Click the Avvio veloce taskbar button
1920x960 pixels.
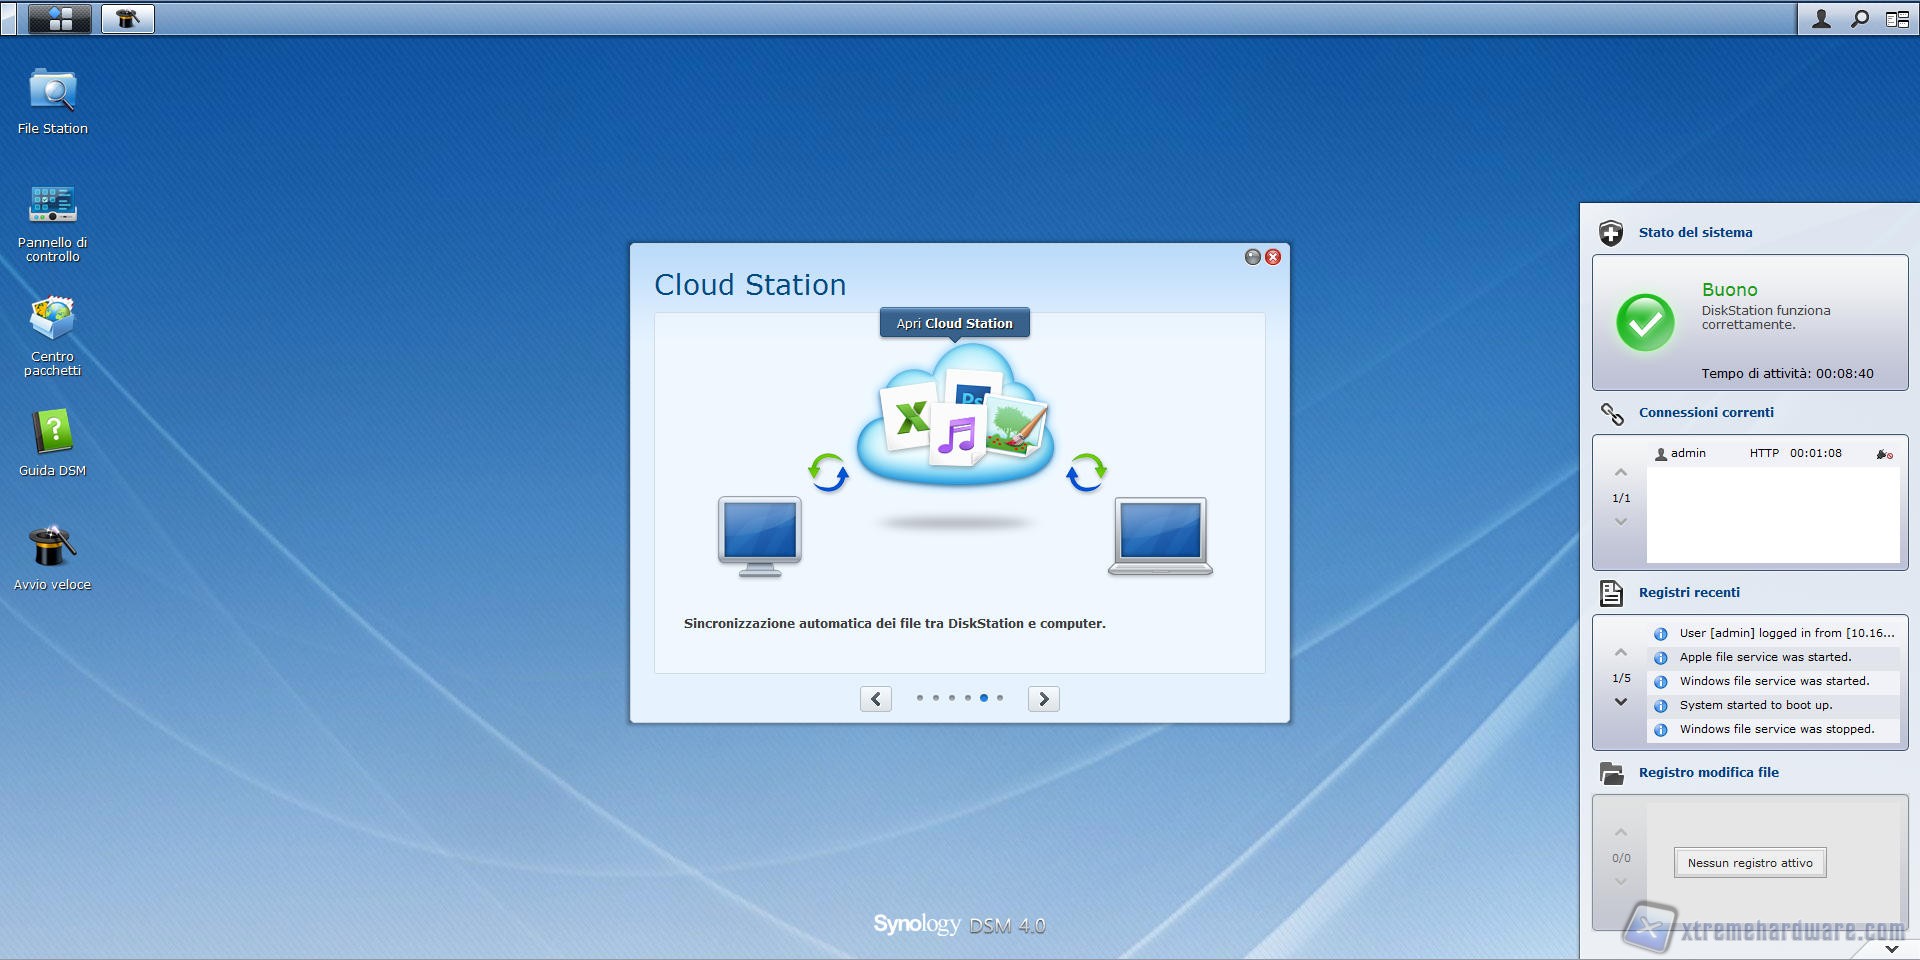pos(127,19)
